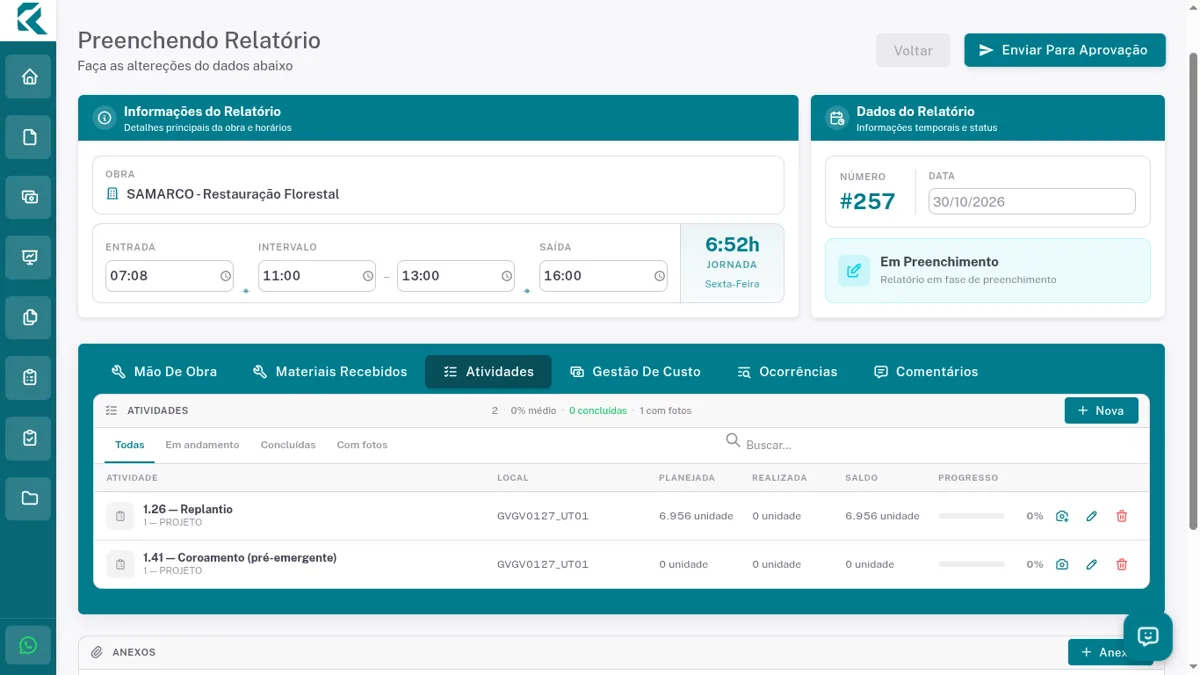The width and height of the screenshot is (1200, 675).
Task: Open the clipboard list icon in the sidebar
Action: [29, 378]
